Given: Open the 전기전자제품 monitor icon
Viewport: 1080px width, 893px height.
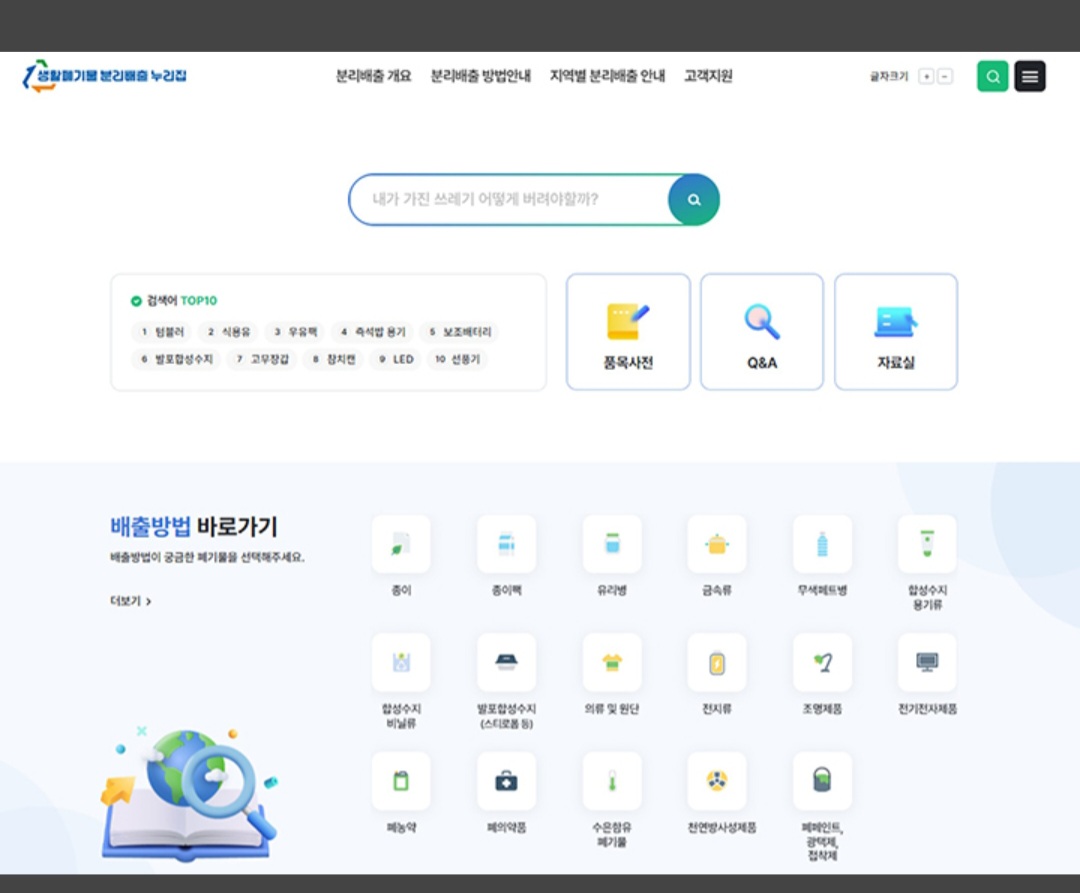Looking at the screenshot, I should (x=927, y=662).
